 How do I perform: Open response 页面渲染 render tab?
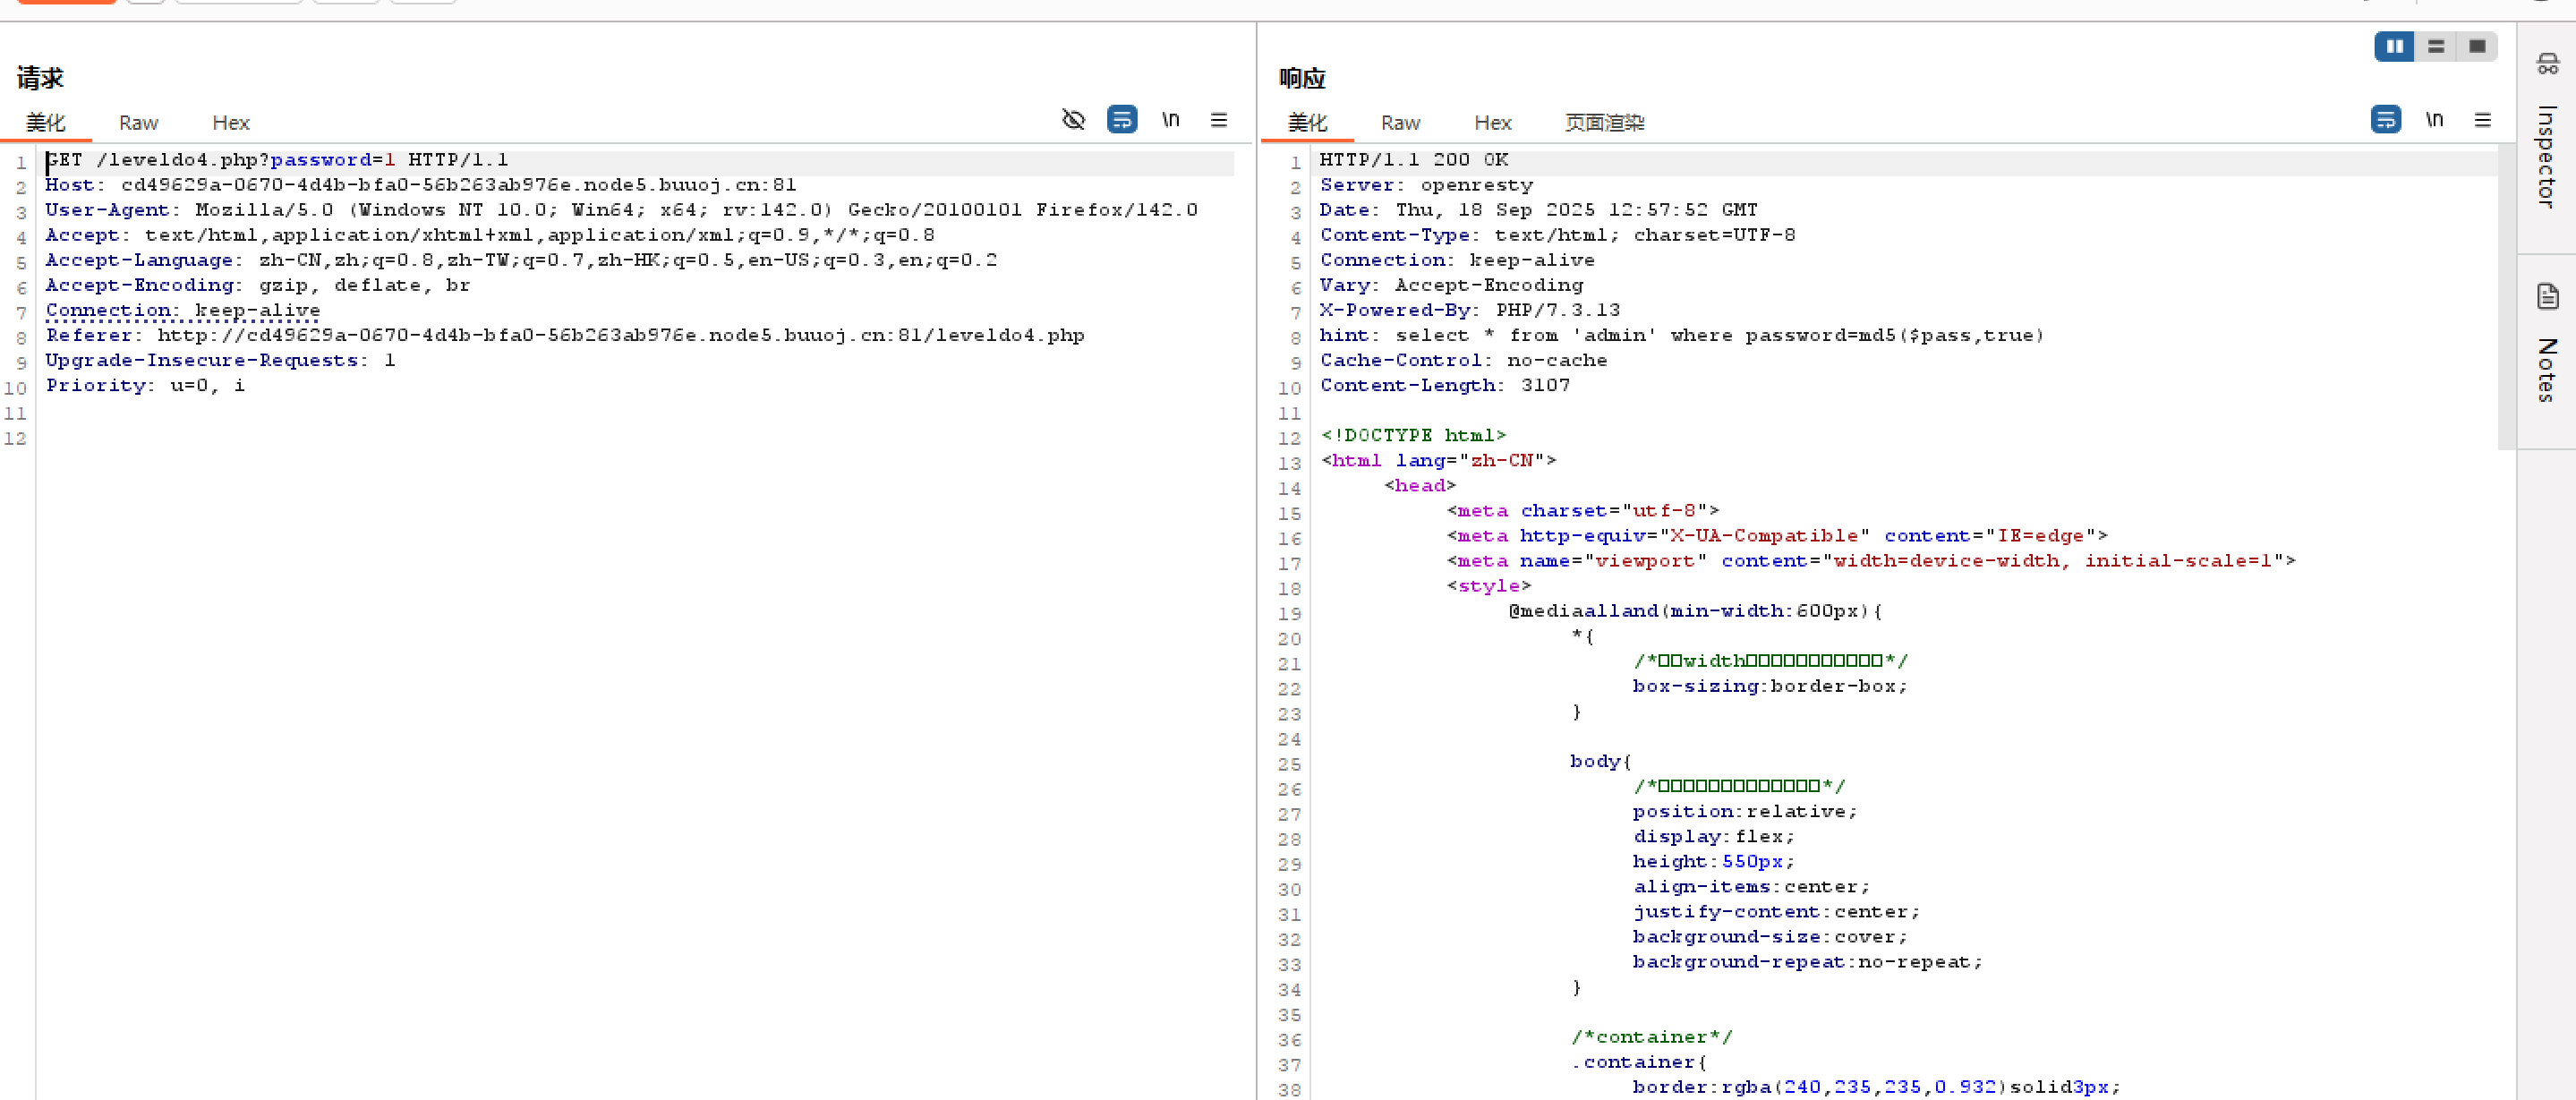(1604, 123)
